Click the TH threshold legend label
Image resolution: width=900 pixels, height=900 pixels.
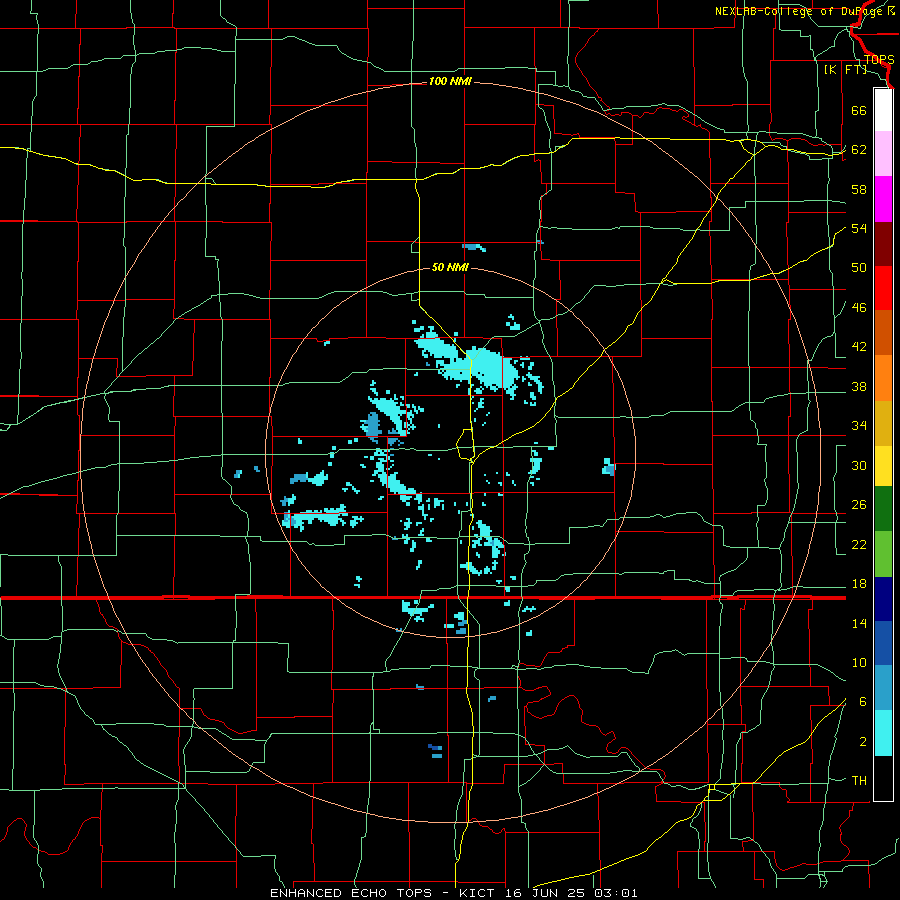[x=859, y=781]
